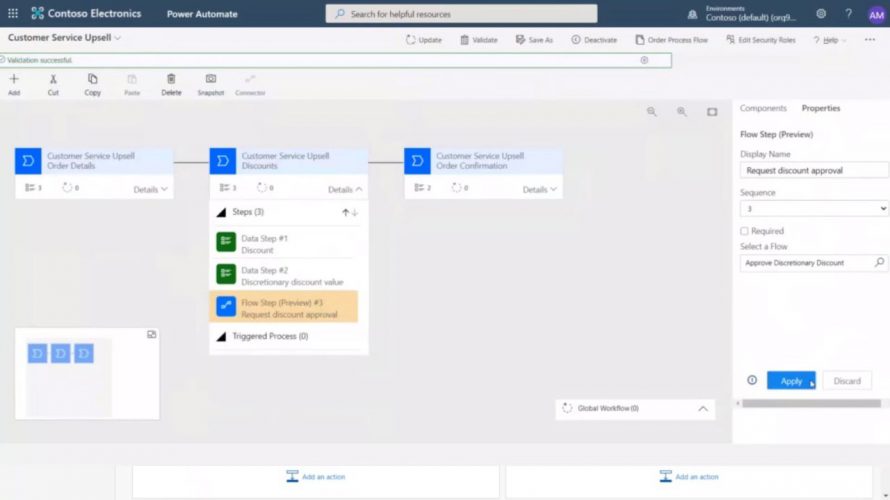Open the settings gear icon
Image resolution: width=890 pixels, height=500 pixels.
click(x=821, y=14)
